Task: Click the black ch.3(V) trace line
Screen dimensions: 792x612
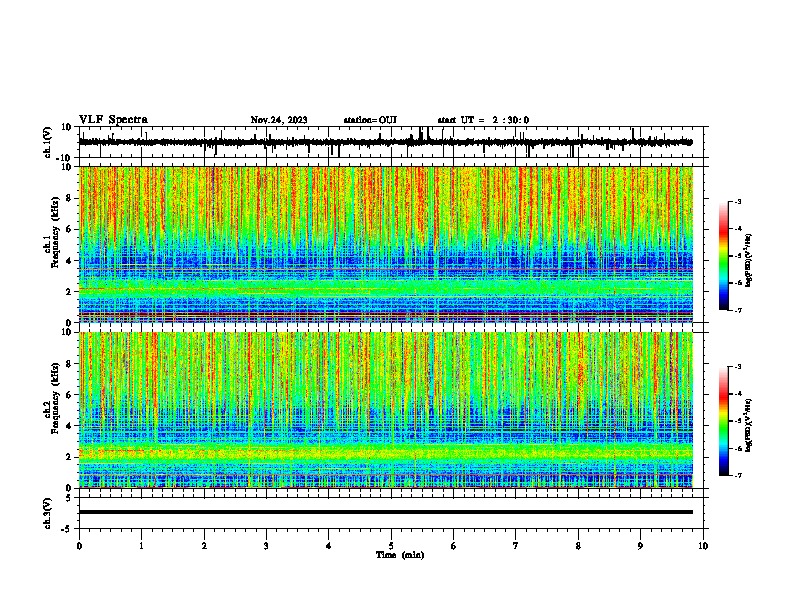Action: point(386,512)
